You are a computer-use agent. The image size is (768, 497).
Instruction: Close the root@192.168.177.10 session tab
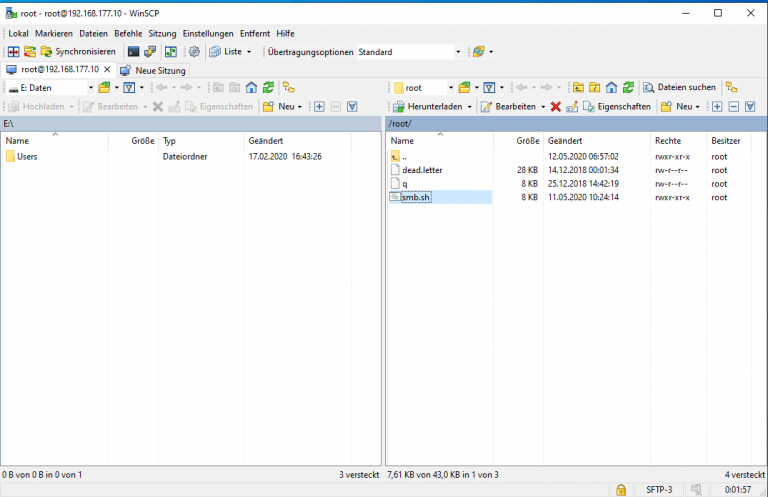(107, 70)
